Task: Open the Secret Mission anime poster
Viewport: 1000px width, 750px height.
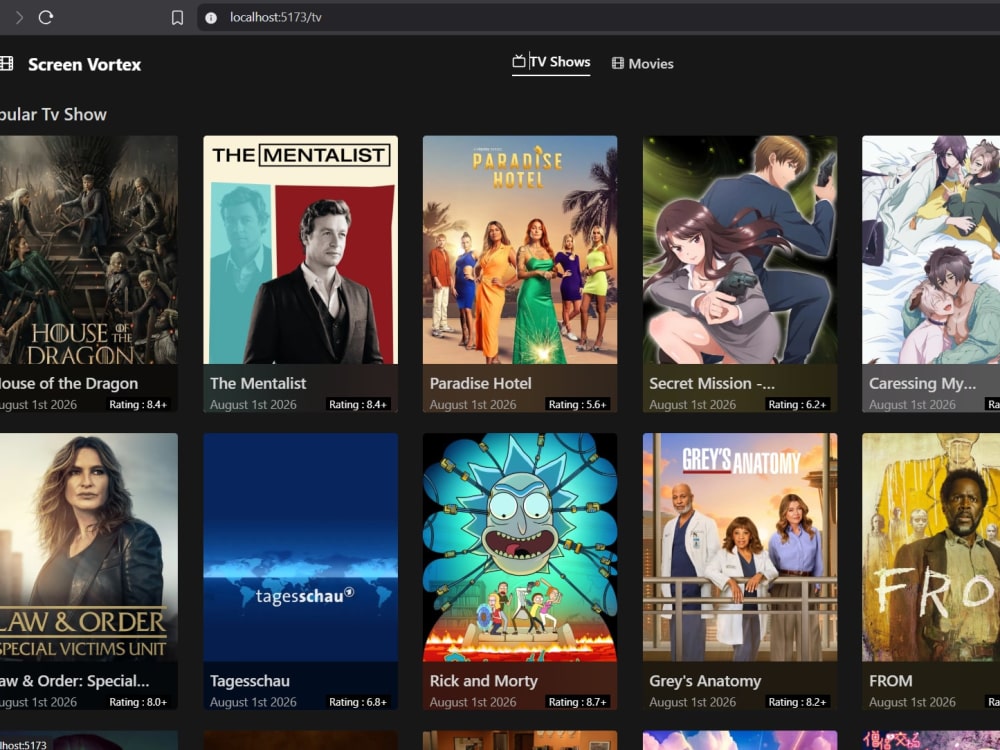Action: 740,249
